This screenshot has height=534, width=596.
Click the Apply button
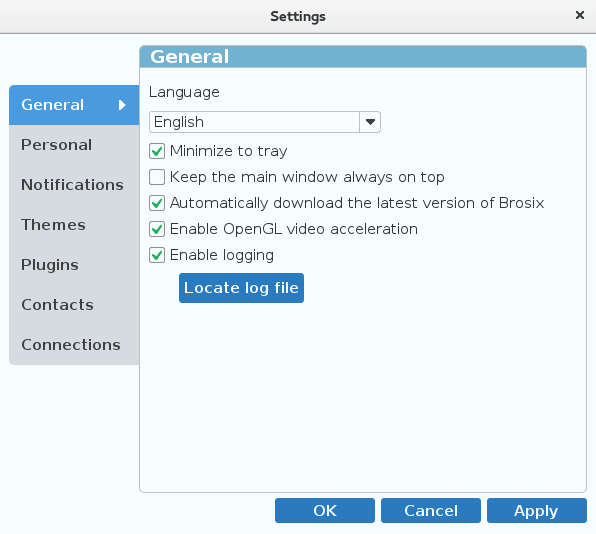pyautogui.click(x=537, y=510)
